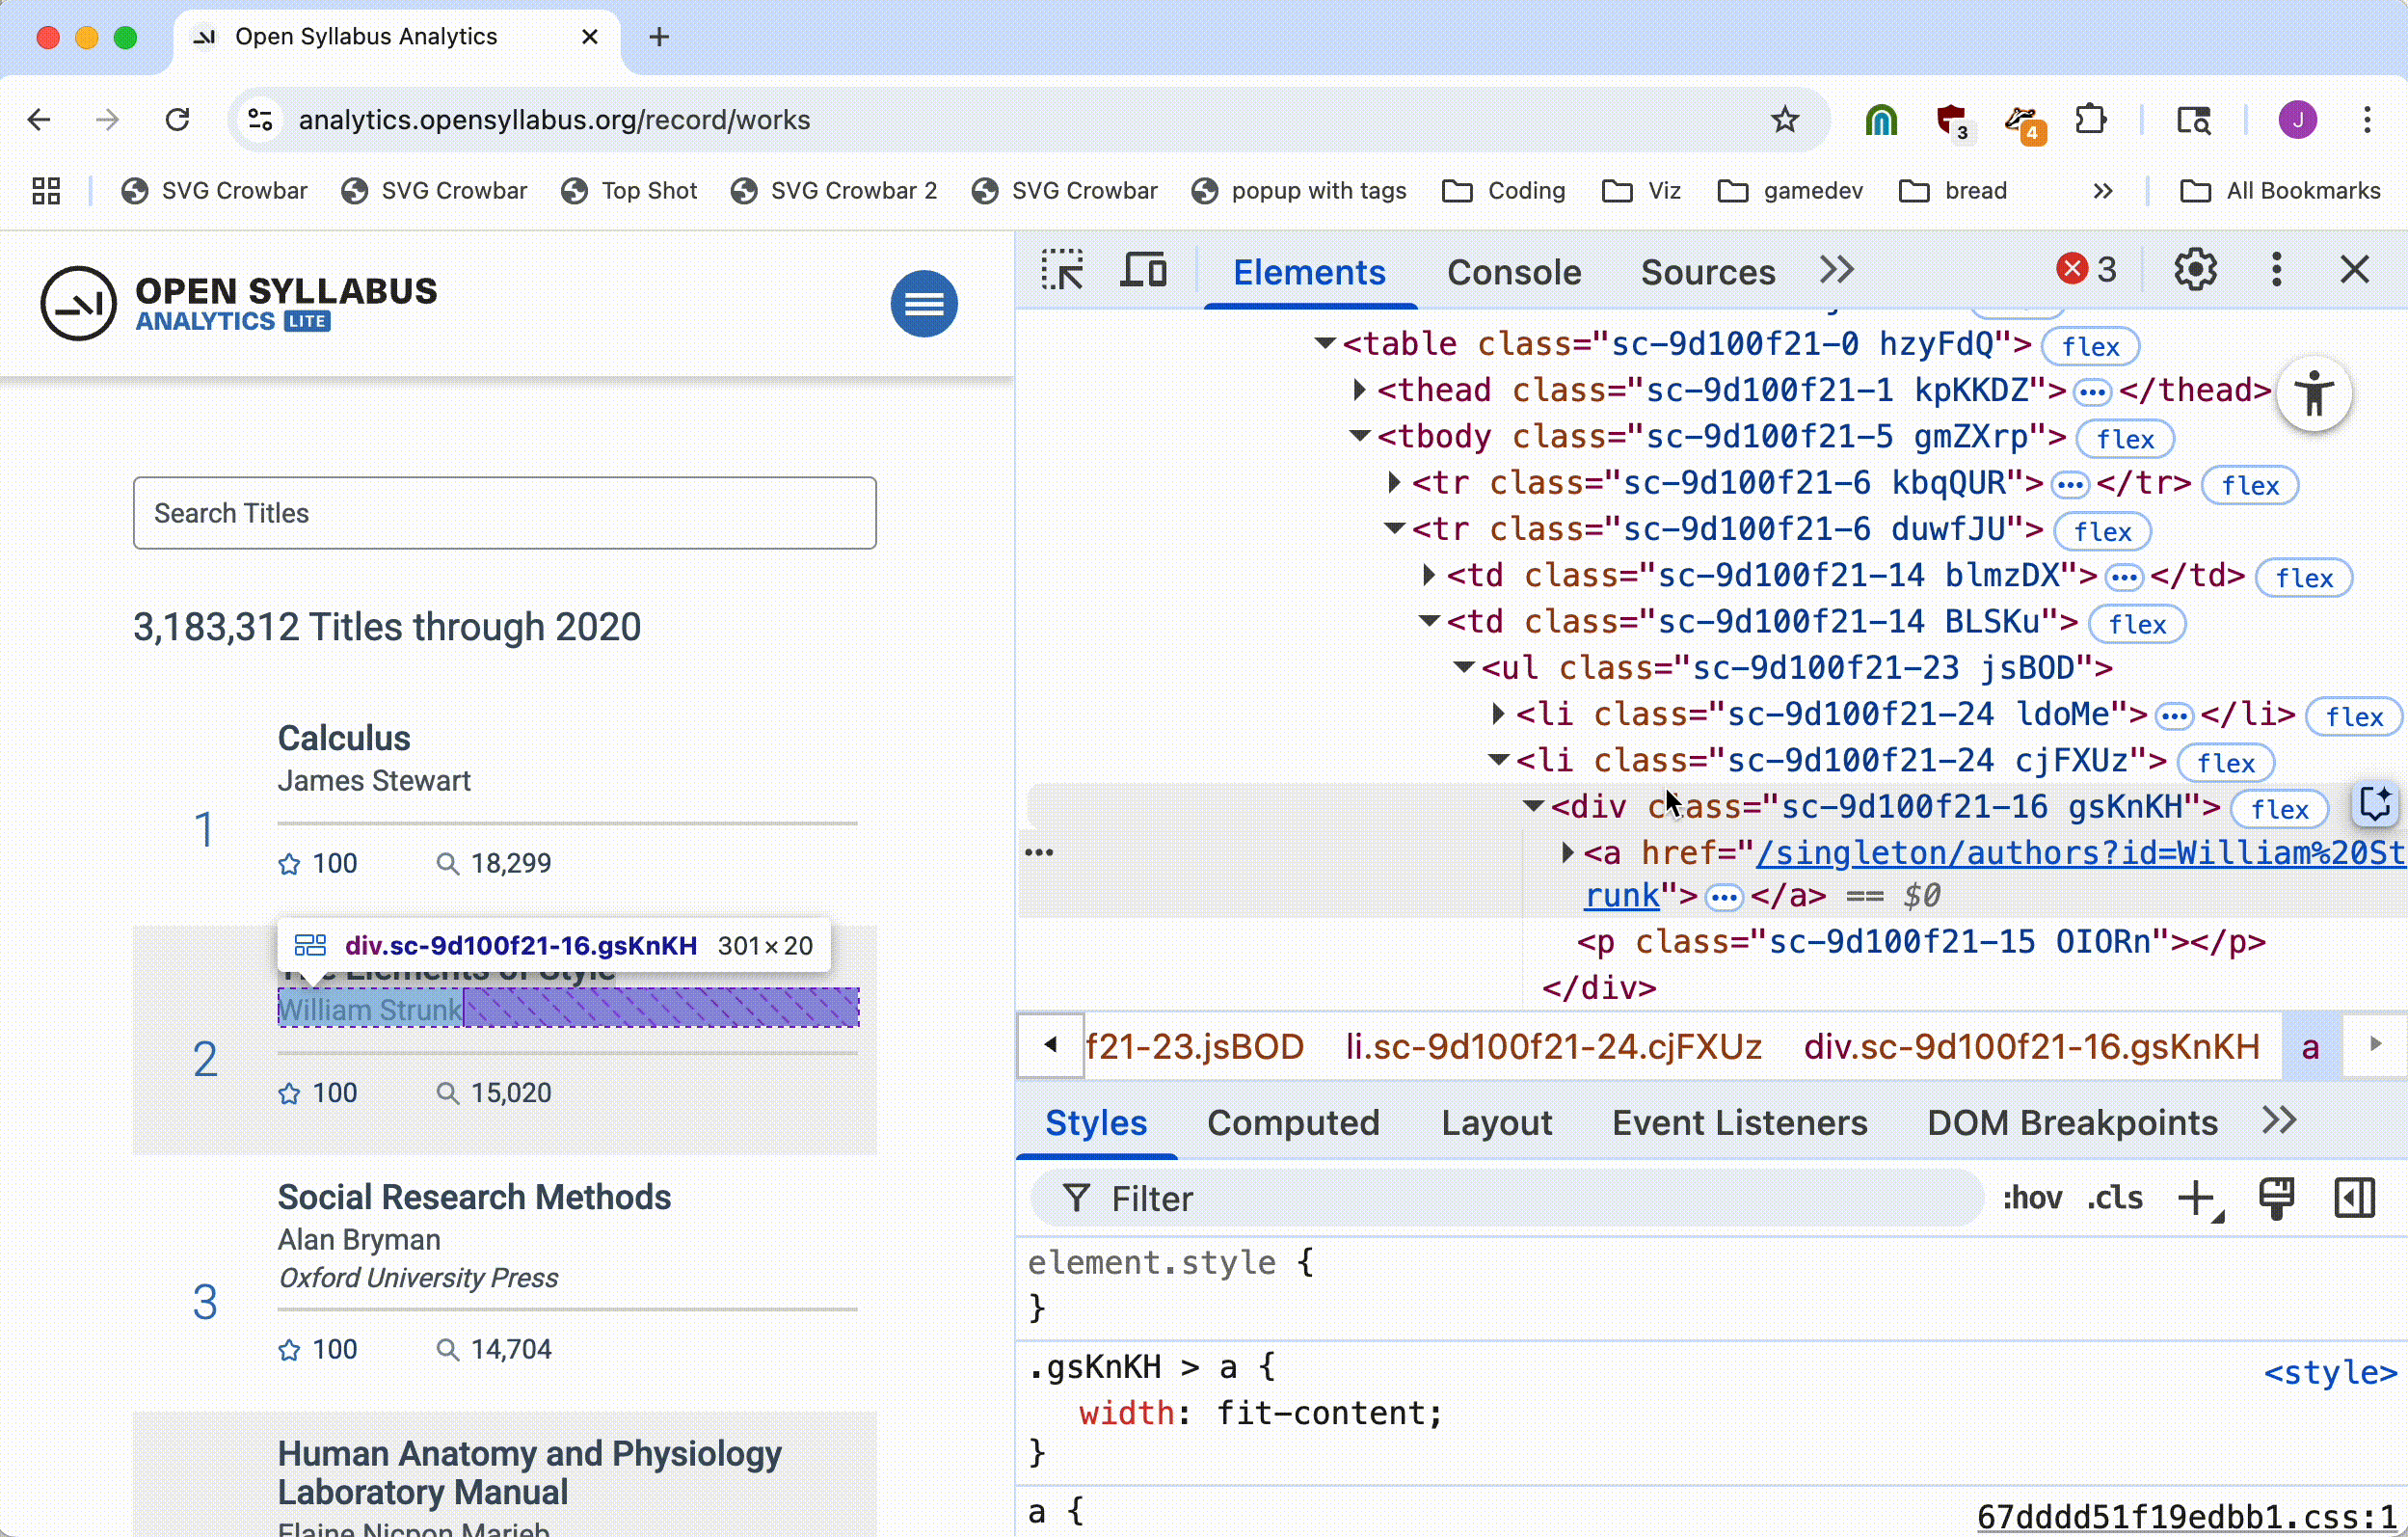Toggle the computed styles sidebar icon
The width and height of the screenshot is (2408, 1537).
coord(2354,1198)
